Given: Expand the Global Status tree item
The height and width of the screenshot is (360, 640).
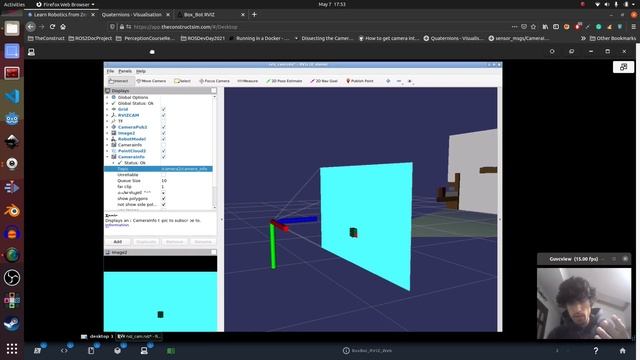Looking at the screenshot, I should [108, 103].
